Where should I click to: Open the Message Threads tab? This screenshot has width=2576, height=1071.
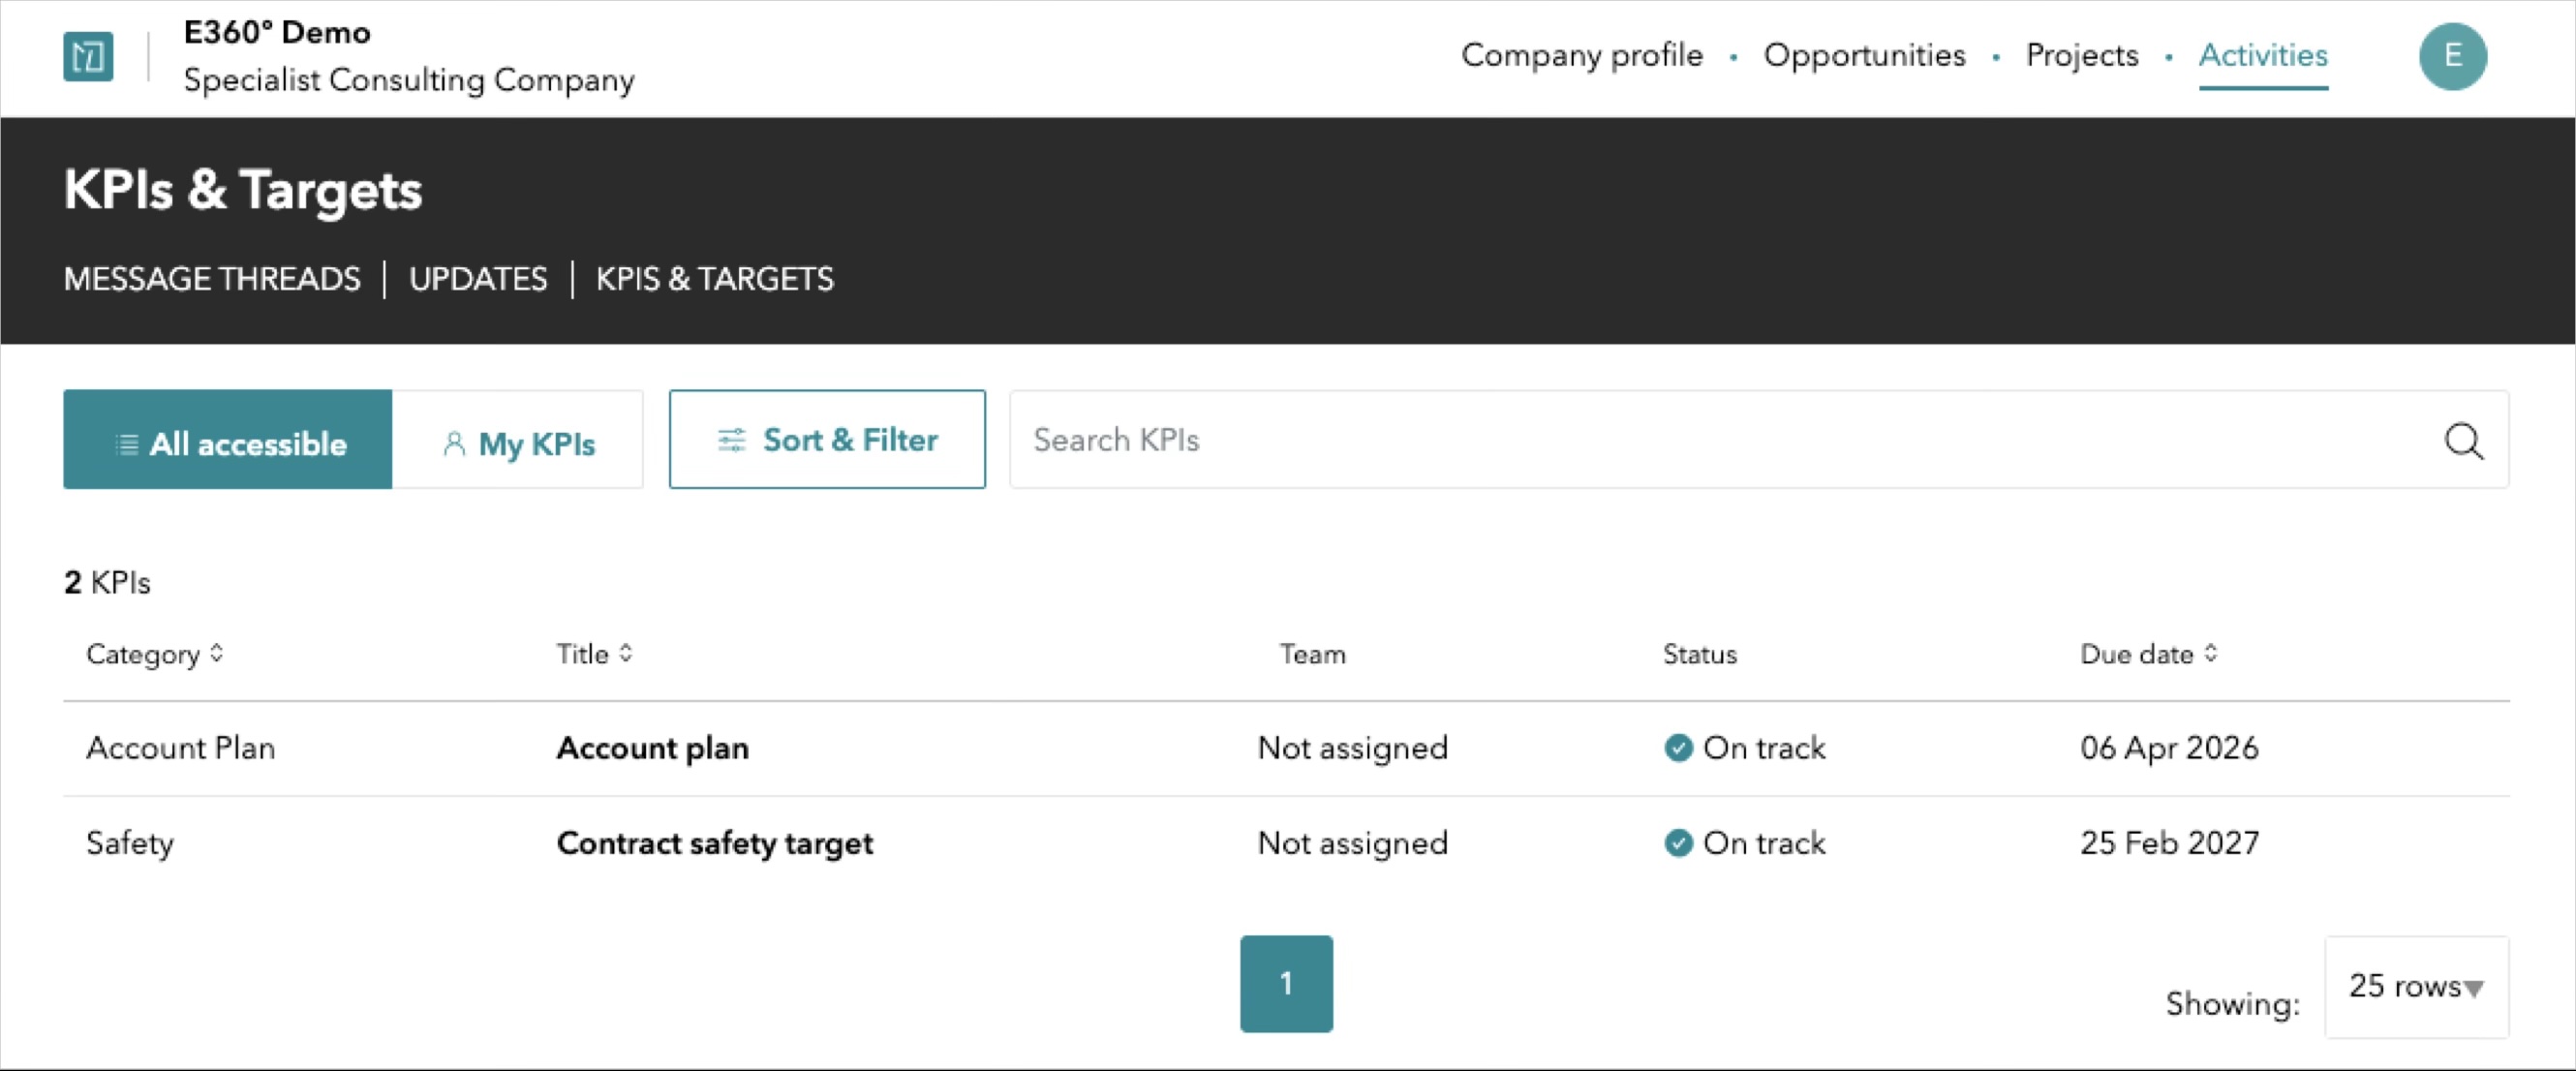pos(212,278)
